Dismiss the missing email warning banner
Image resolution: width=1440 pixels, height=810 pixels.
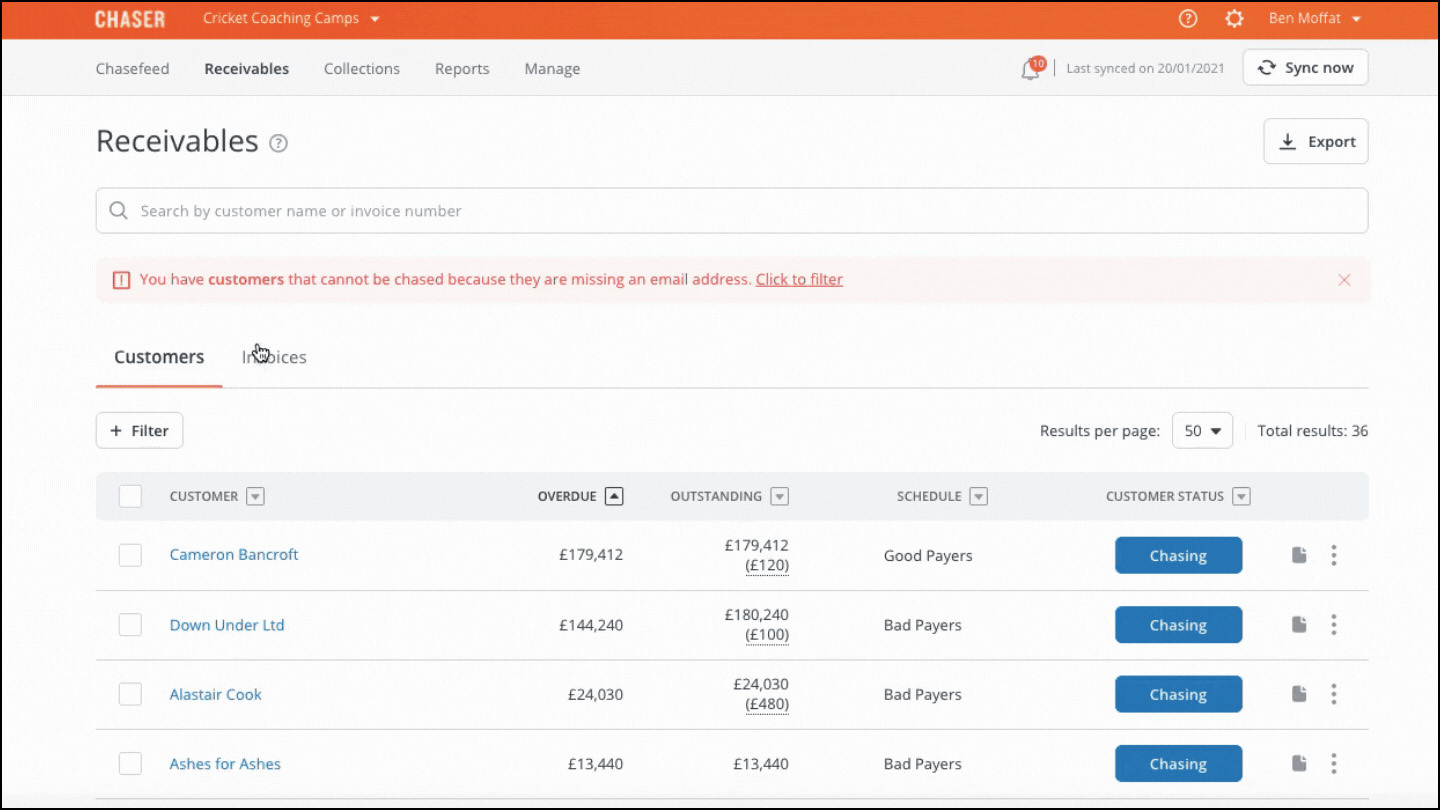(1344, 280)
